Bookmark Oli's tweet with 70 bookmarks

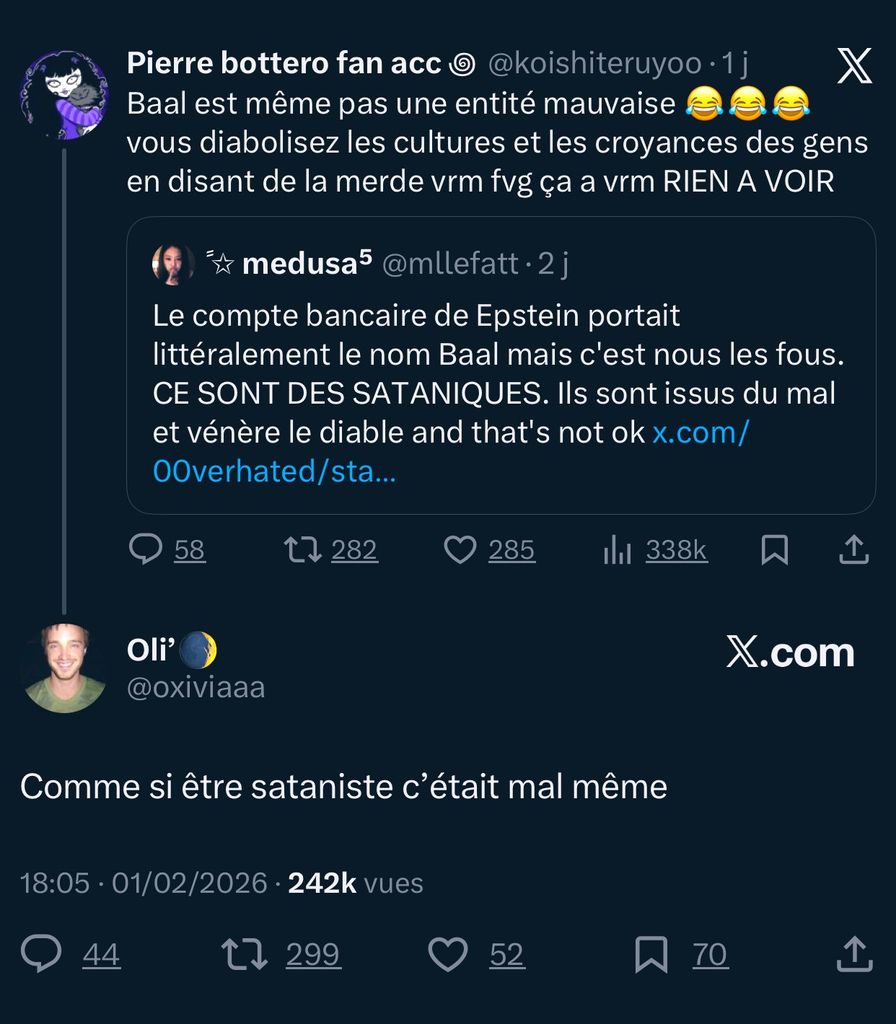click(651, 954)
